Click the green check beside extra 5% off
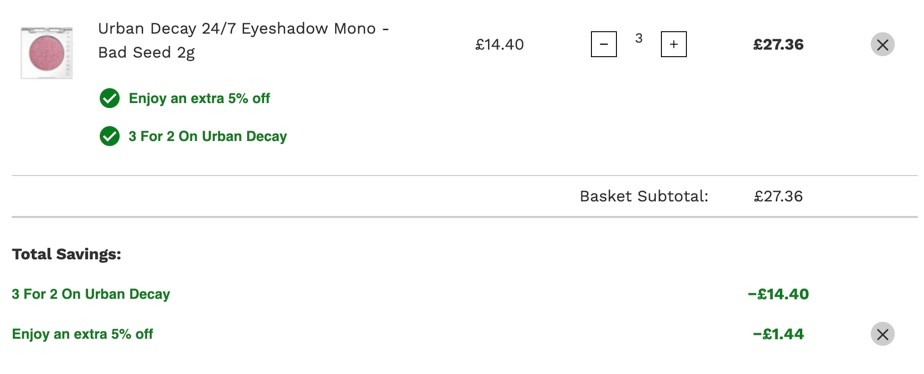The height and width of the screenshot is (374, 924). pyautogui.click(x=110, y=98)
